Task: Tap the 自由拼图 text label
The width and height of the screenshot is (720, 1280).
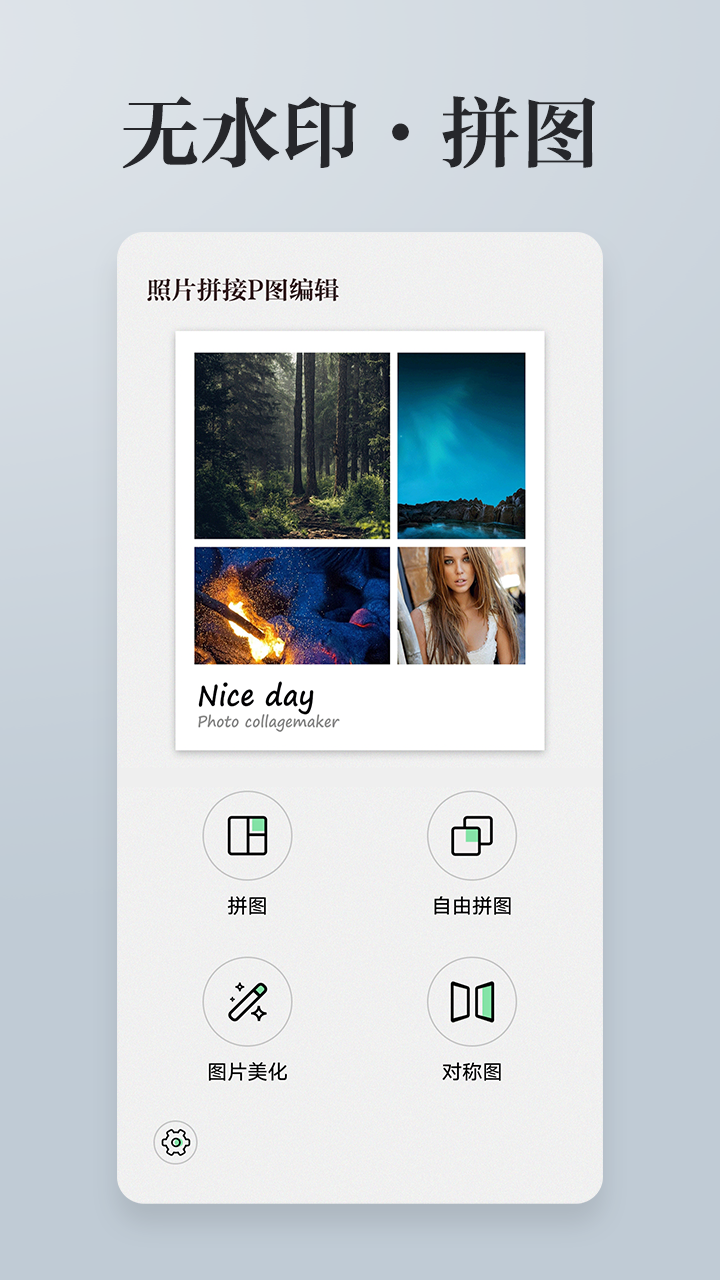Action: coord(472,906)
